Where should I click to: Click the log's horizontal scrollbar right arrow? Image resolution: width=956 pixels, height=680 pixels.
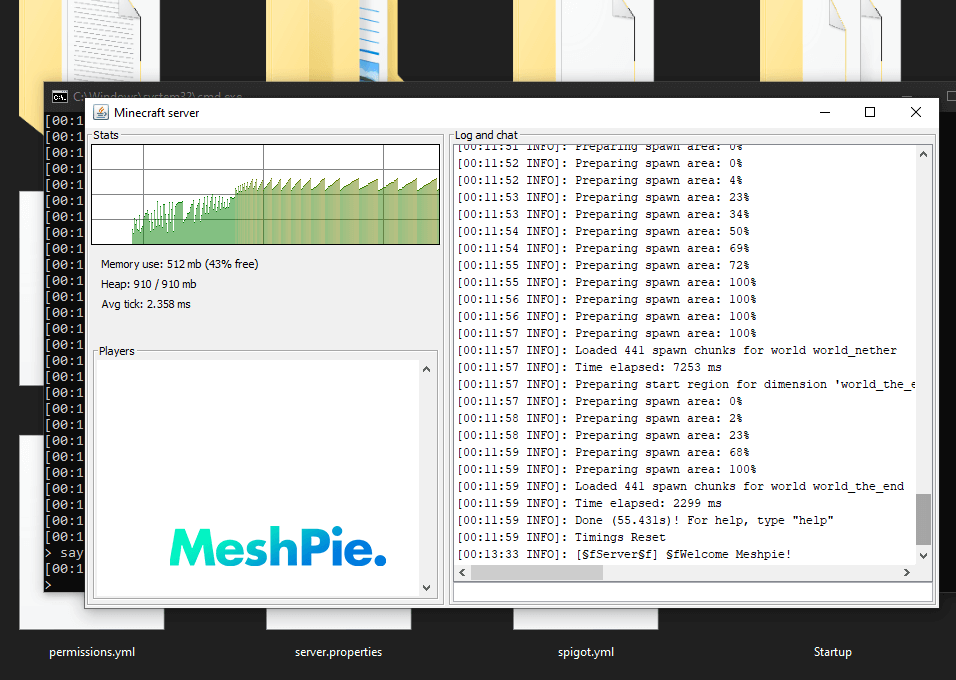[x=907, y=572]
